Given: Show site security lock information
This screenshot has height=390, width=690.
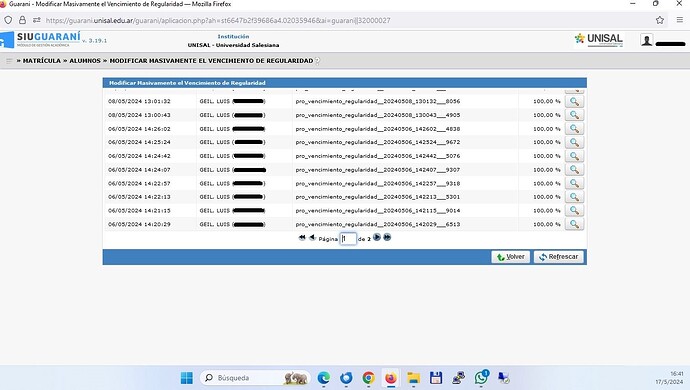Looking at the screenshot, I should click(22, 20).
